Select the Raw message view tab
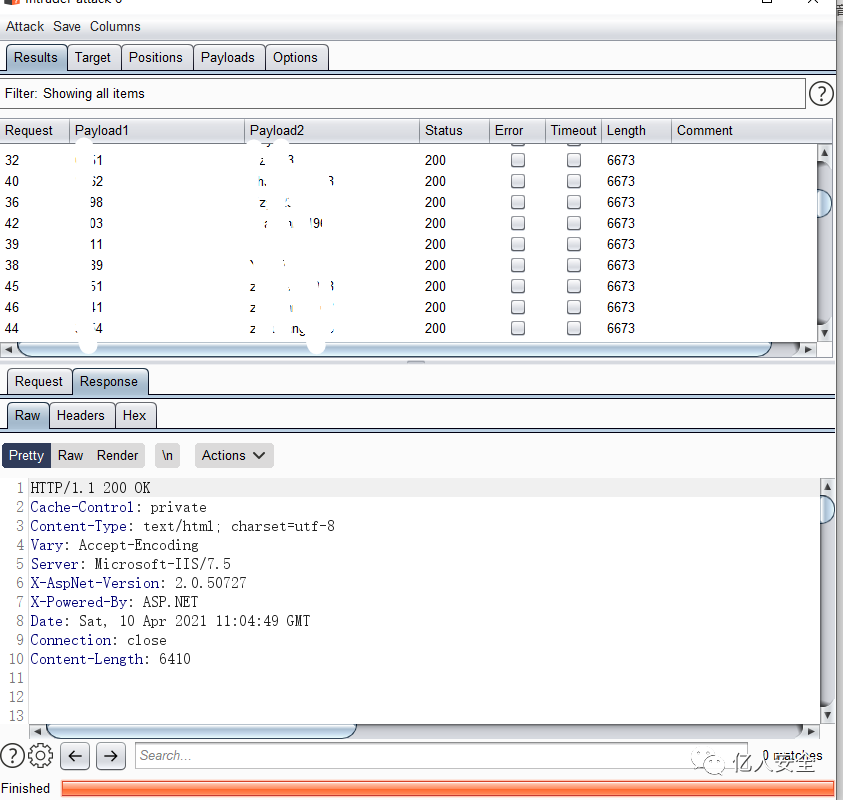This screenshot has width=843, height=800. tap(28, 416)
